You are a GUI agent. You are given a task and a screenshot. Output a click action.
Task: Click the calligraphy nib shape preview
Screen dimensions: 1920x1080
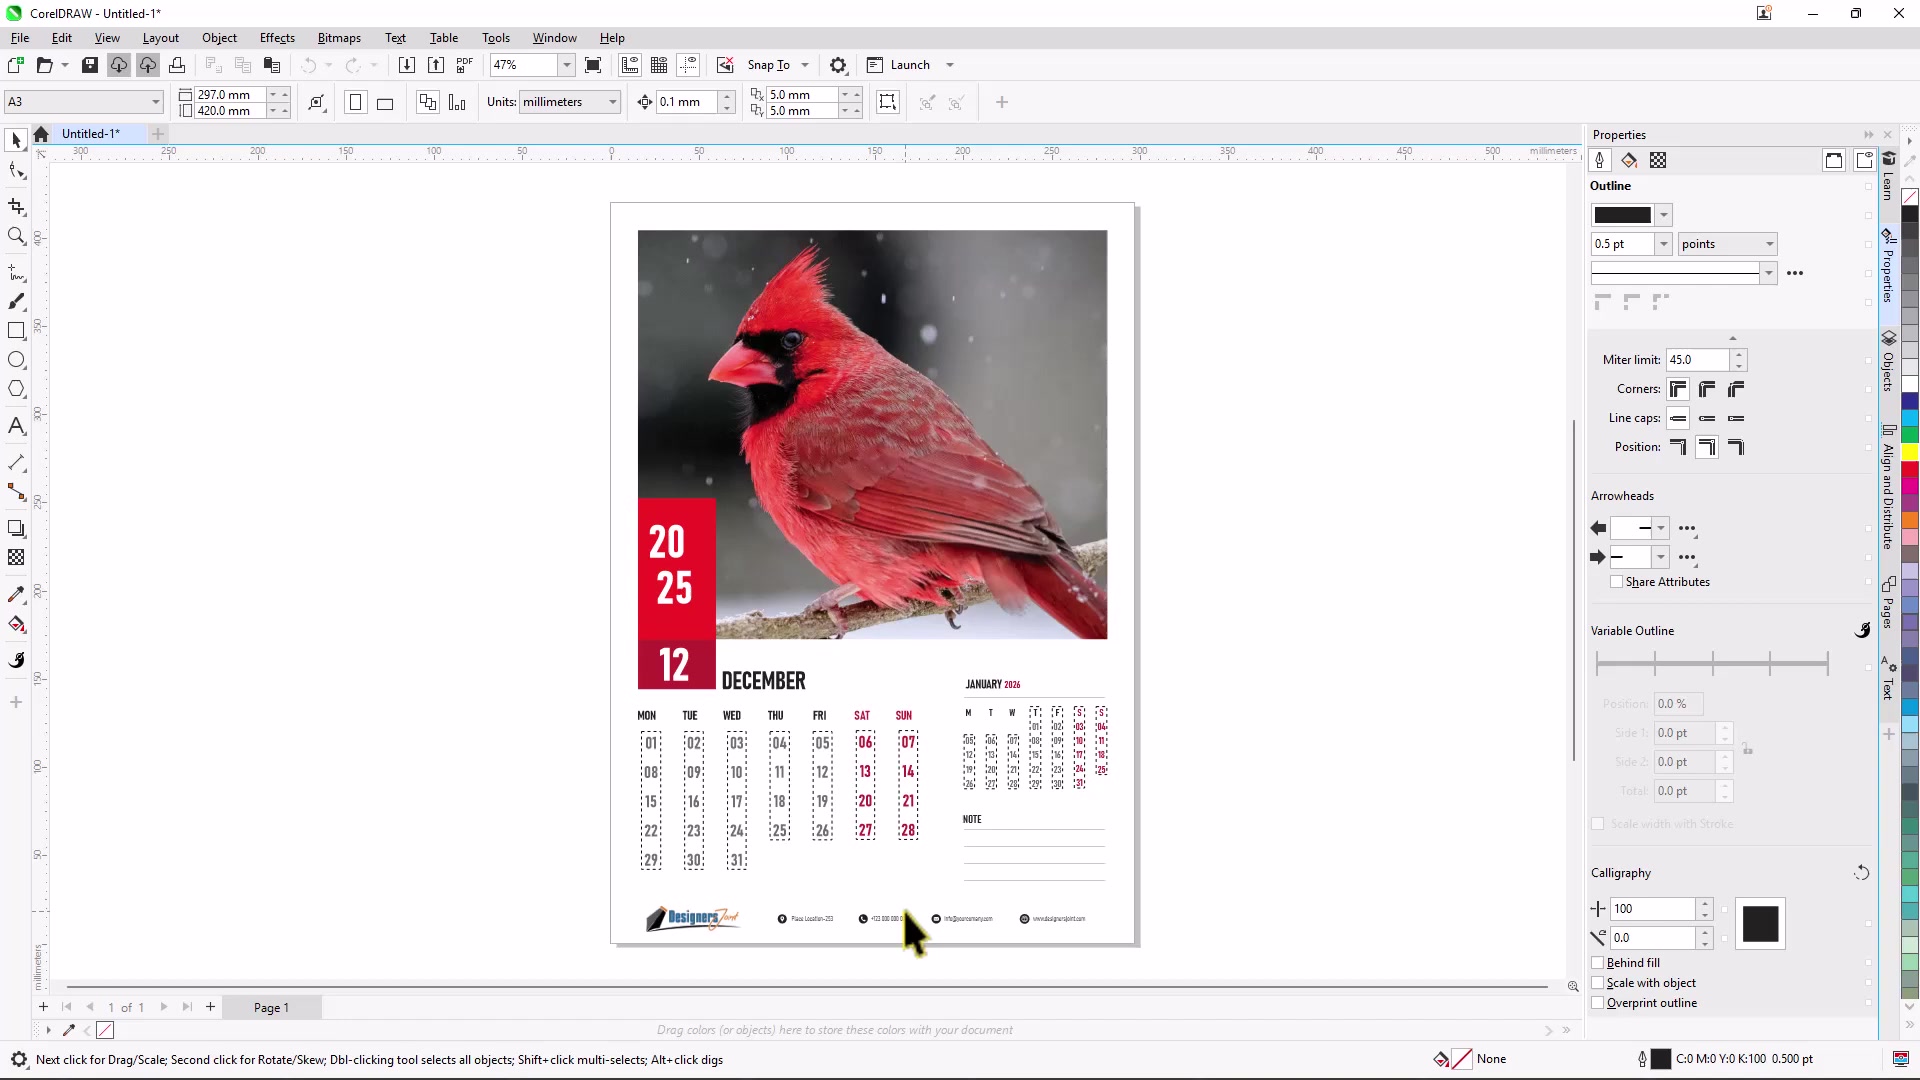tap(1760, 924)
